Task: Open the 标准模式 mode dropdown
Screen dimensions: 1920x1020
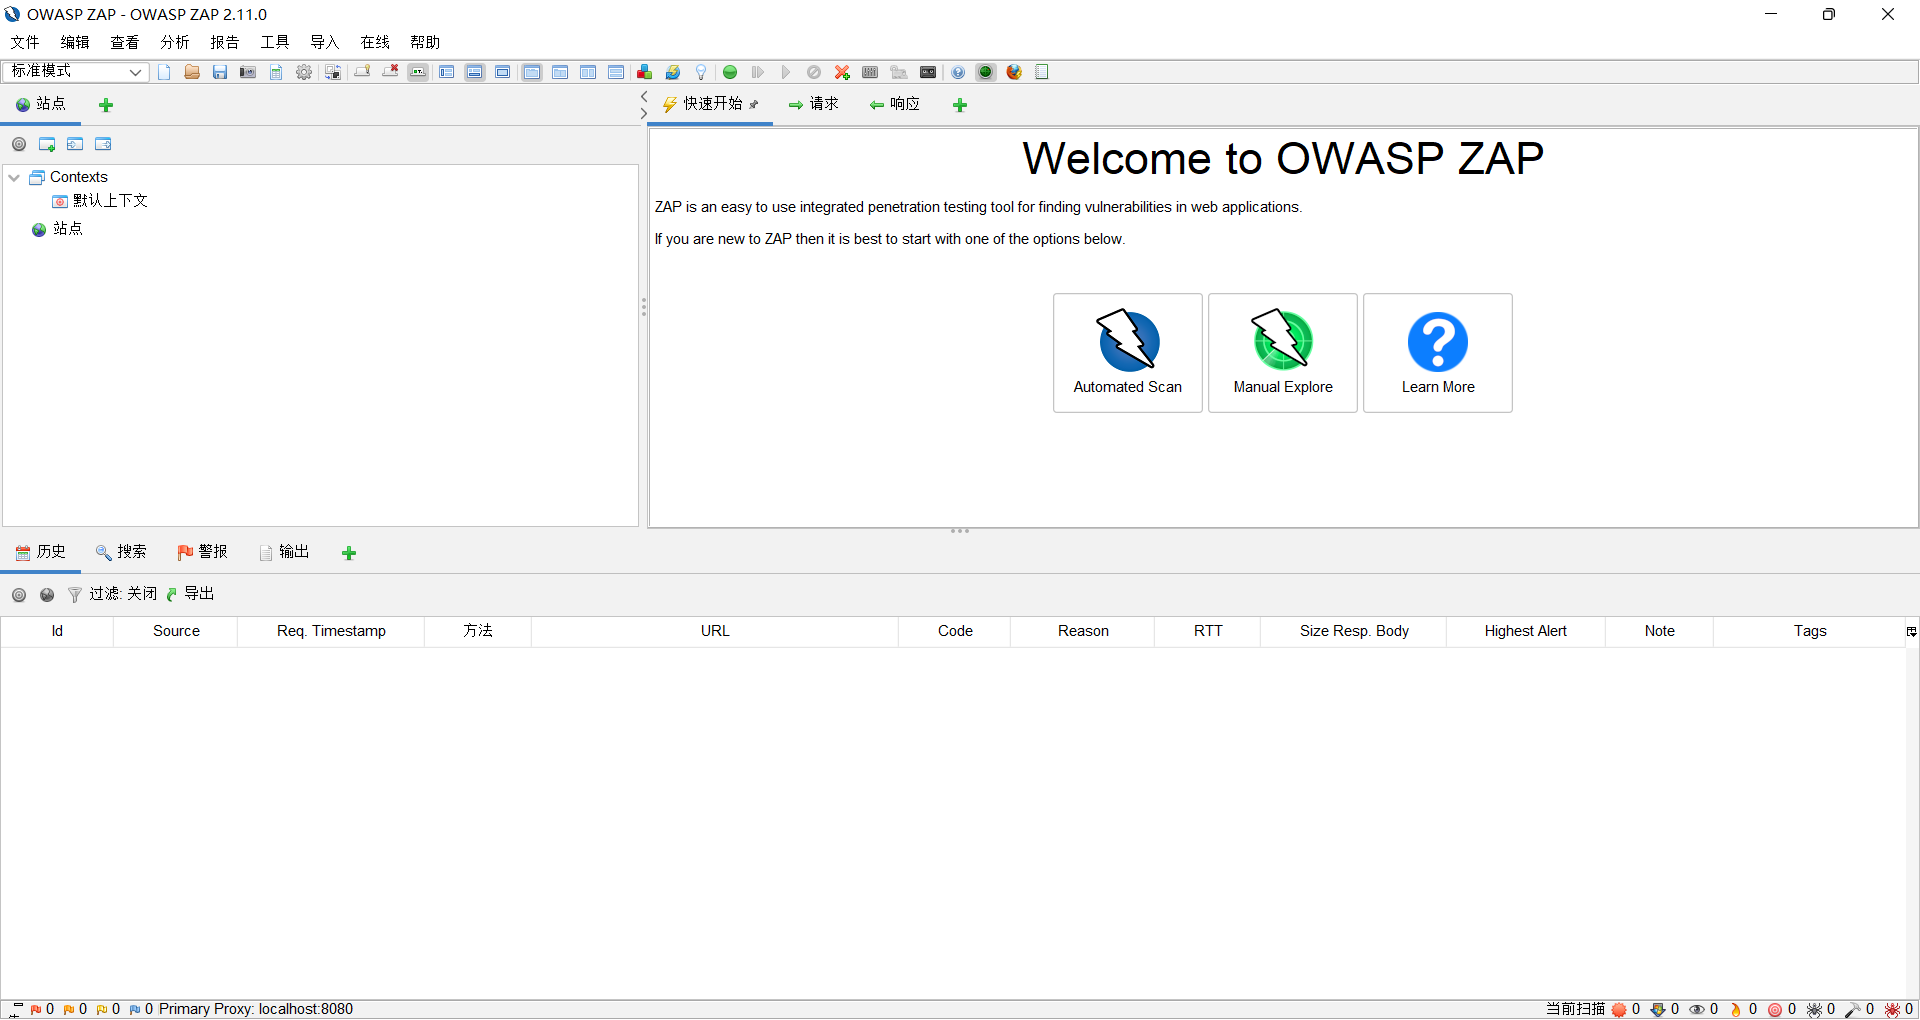Action: [x=76, y=71]
